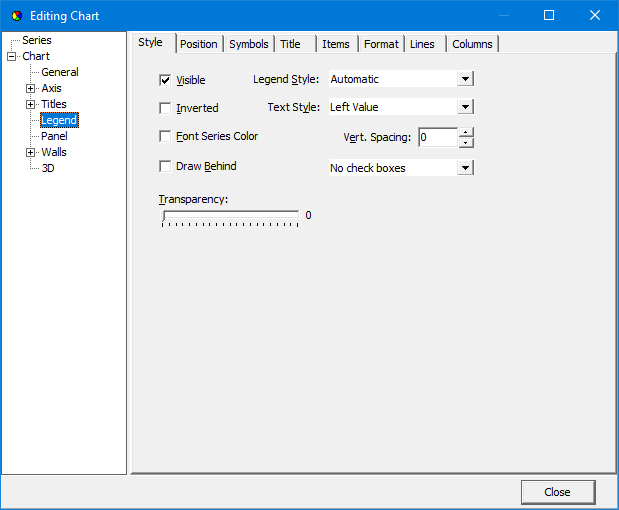Viewport: 619px width, 510px height.
Task: Toggle Font Series Color checkbox
Action: (165, 136)
